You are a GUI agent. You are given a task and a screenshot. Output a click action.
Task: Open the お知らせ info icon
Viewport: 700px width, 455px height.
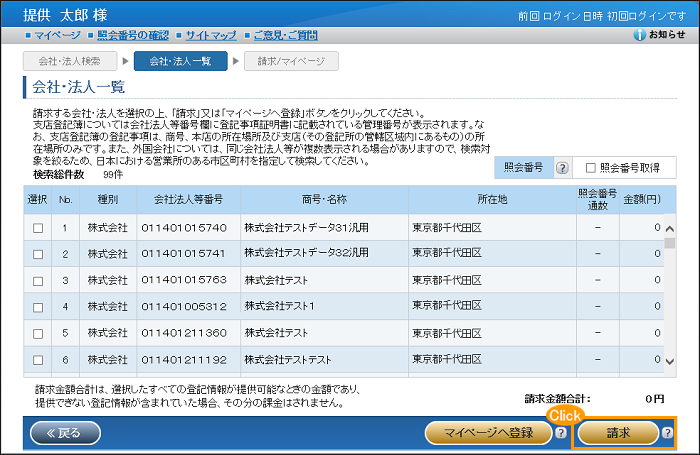(639, 35)
